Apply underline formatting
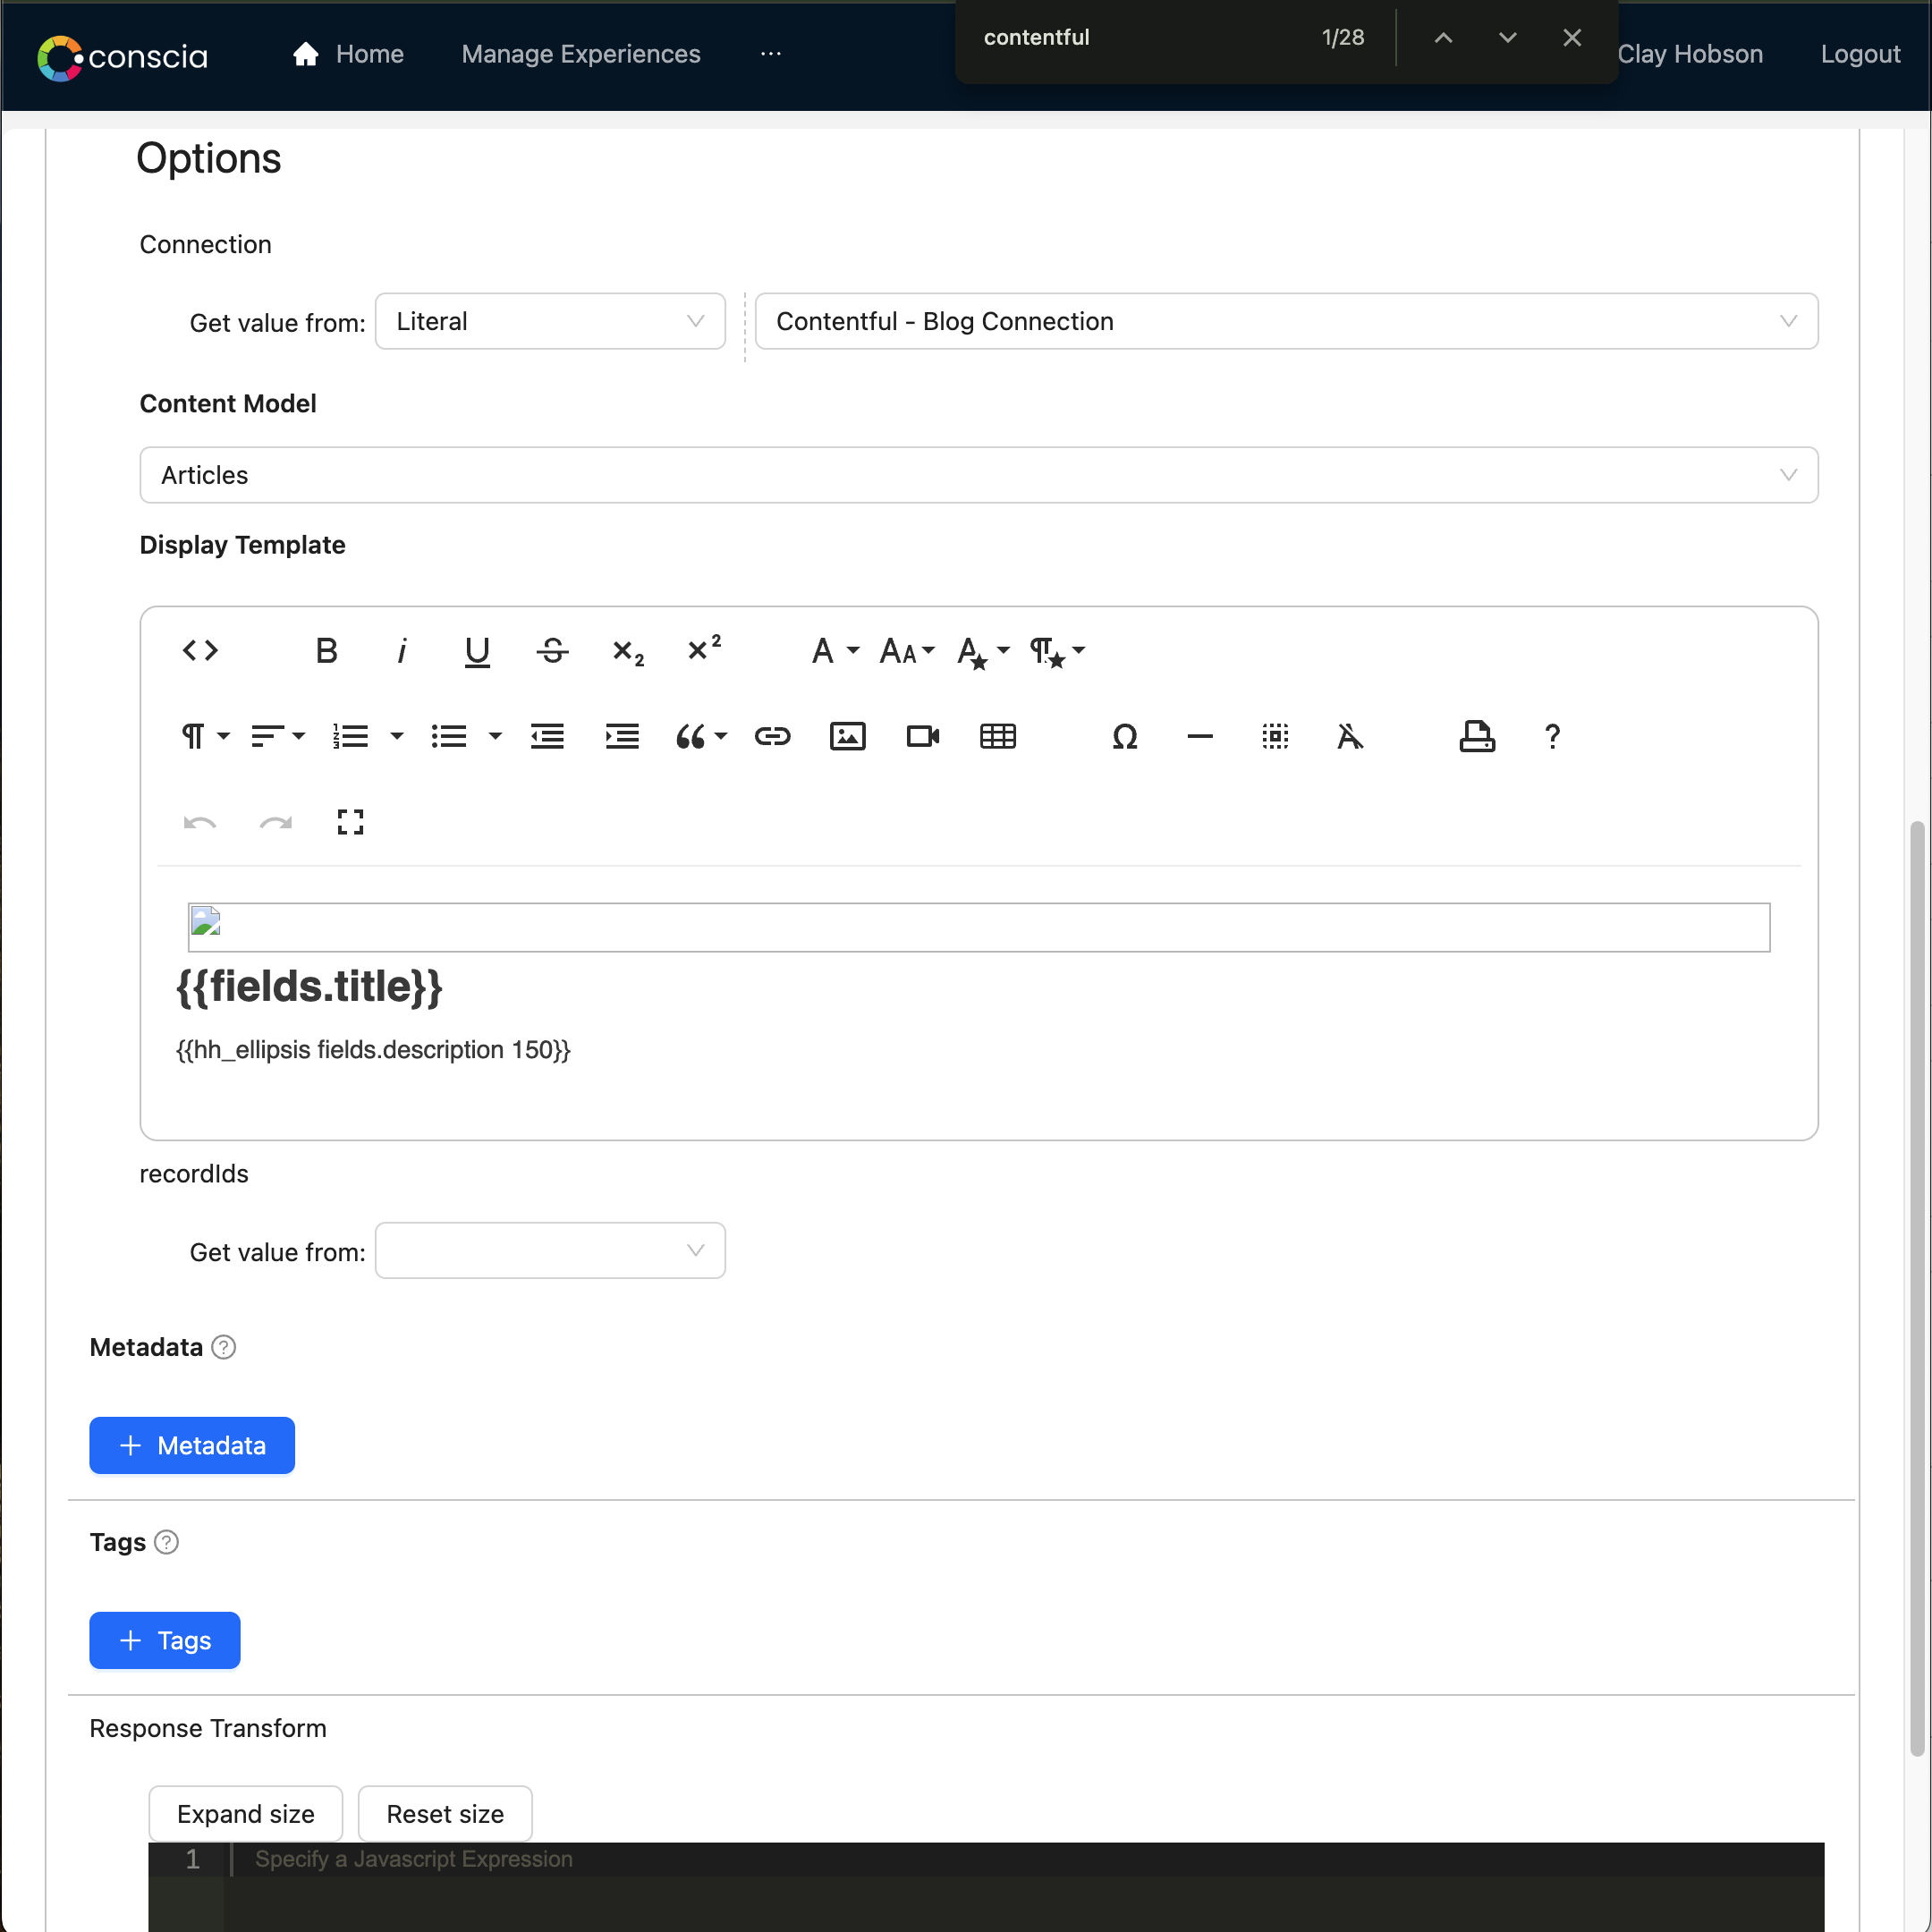This screenshot has width=1932, height=1932. 477,651
